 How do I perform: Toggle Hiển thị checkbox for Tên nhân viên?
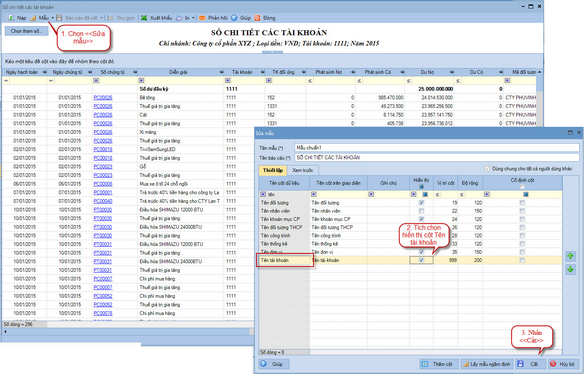coord(421,211)
